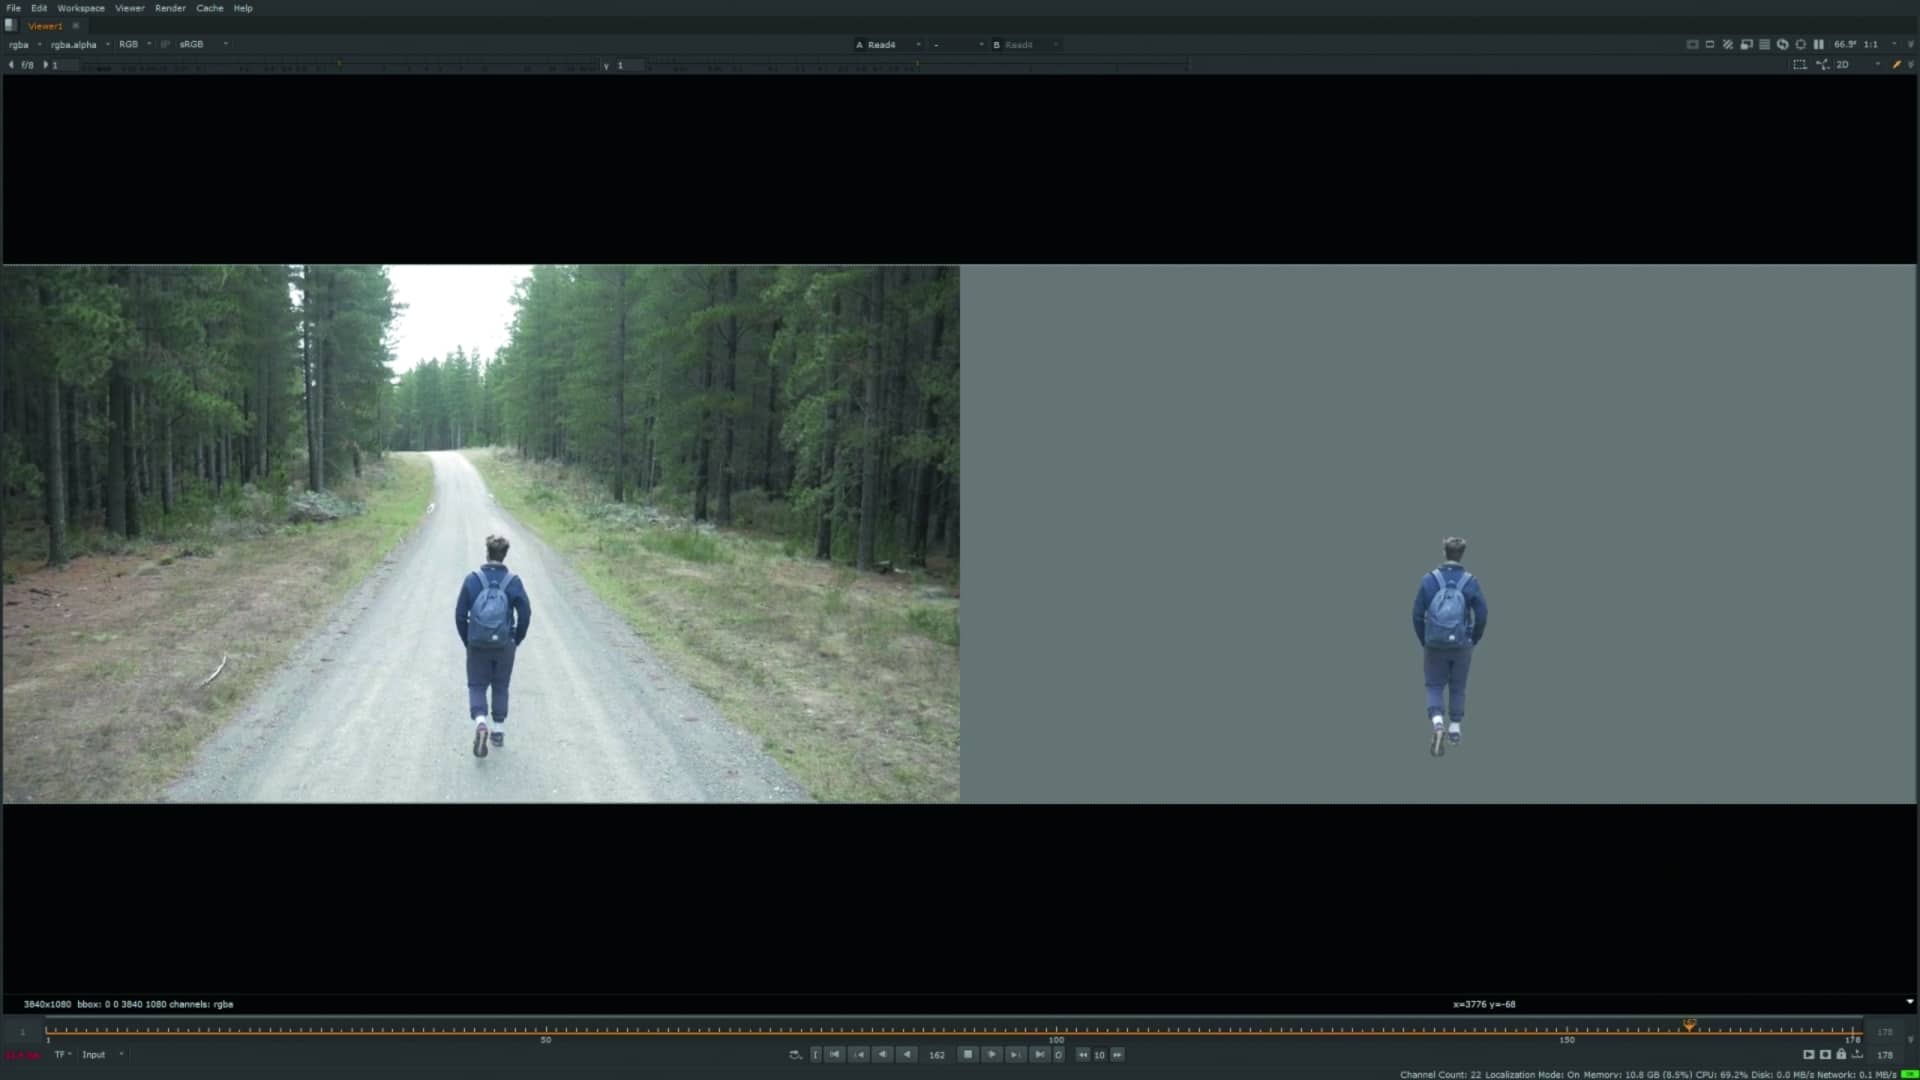Click the skip-to-last-frame button
This screenshot has height=1080, width=1920.
[1038, 1055]
